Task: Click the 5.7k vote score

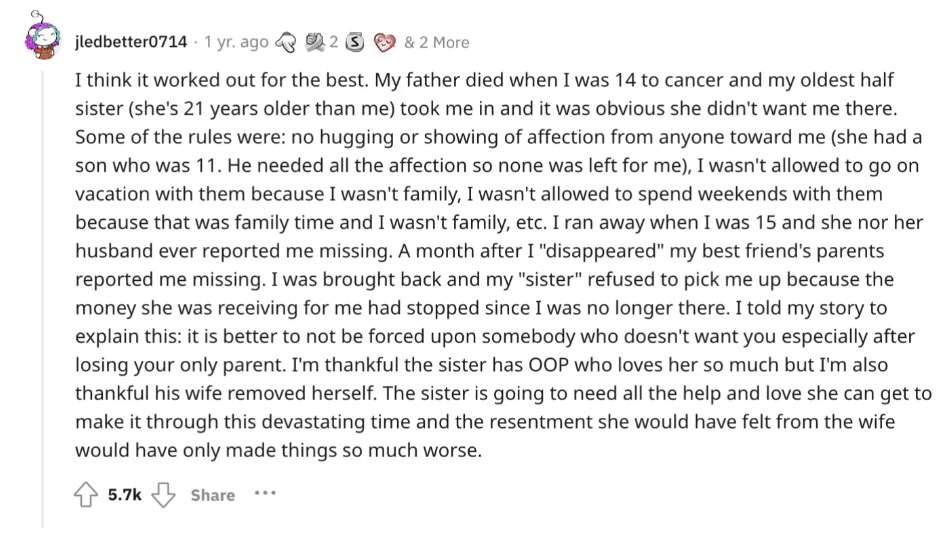Action: pyautogui.click(x=124, y=495)
